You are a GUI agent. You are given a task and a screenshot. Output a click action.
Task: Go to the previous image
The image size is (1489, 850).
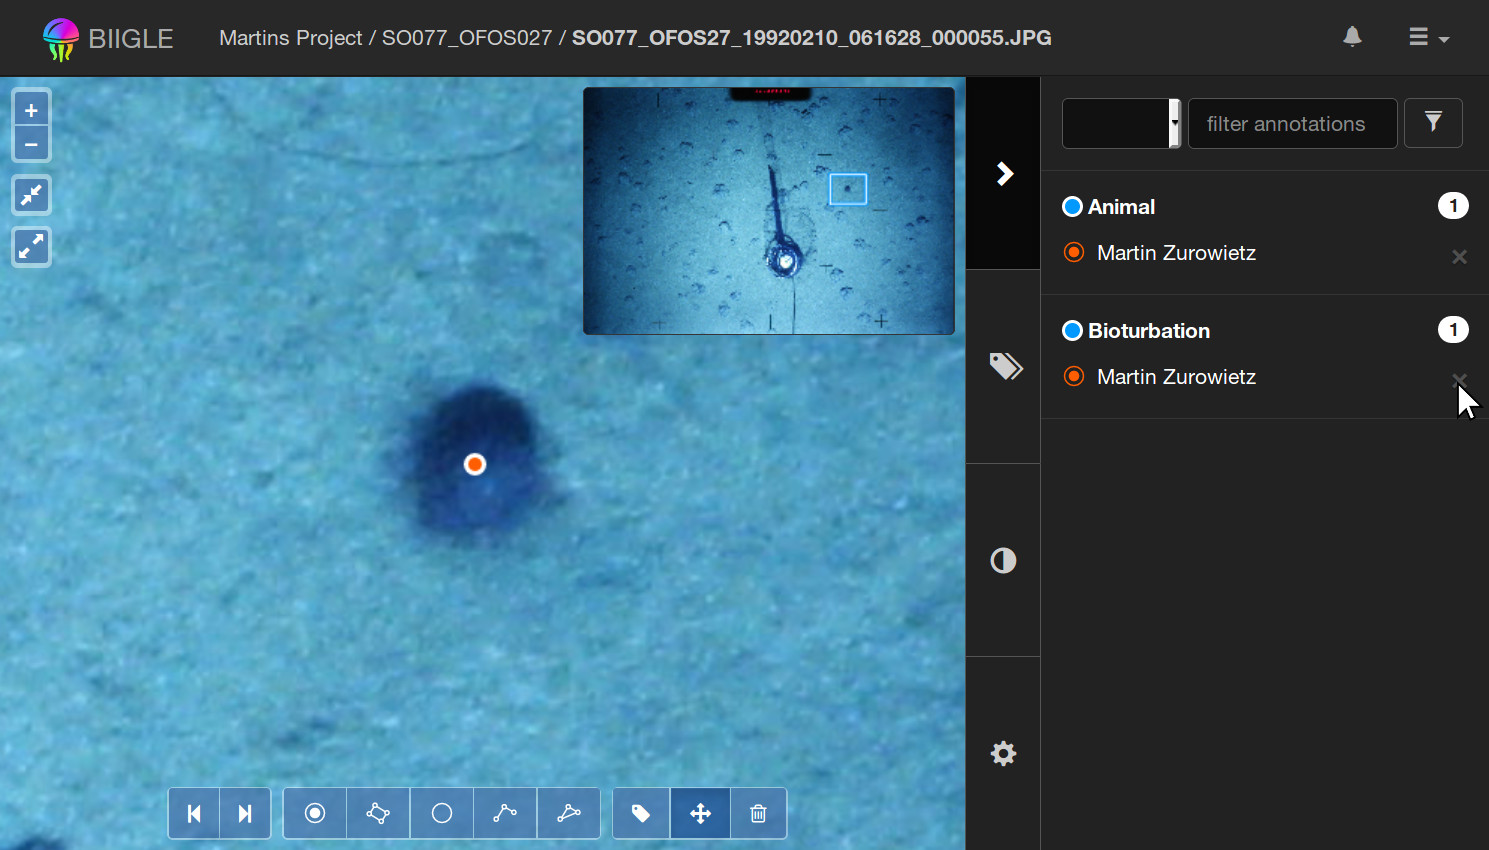(194, 813)
